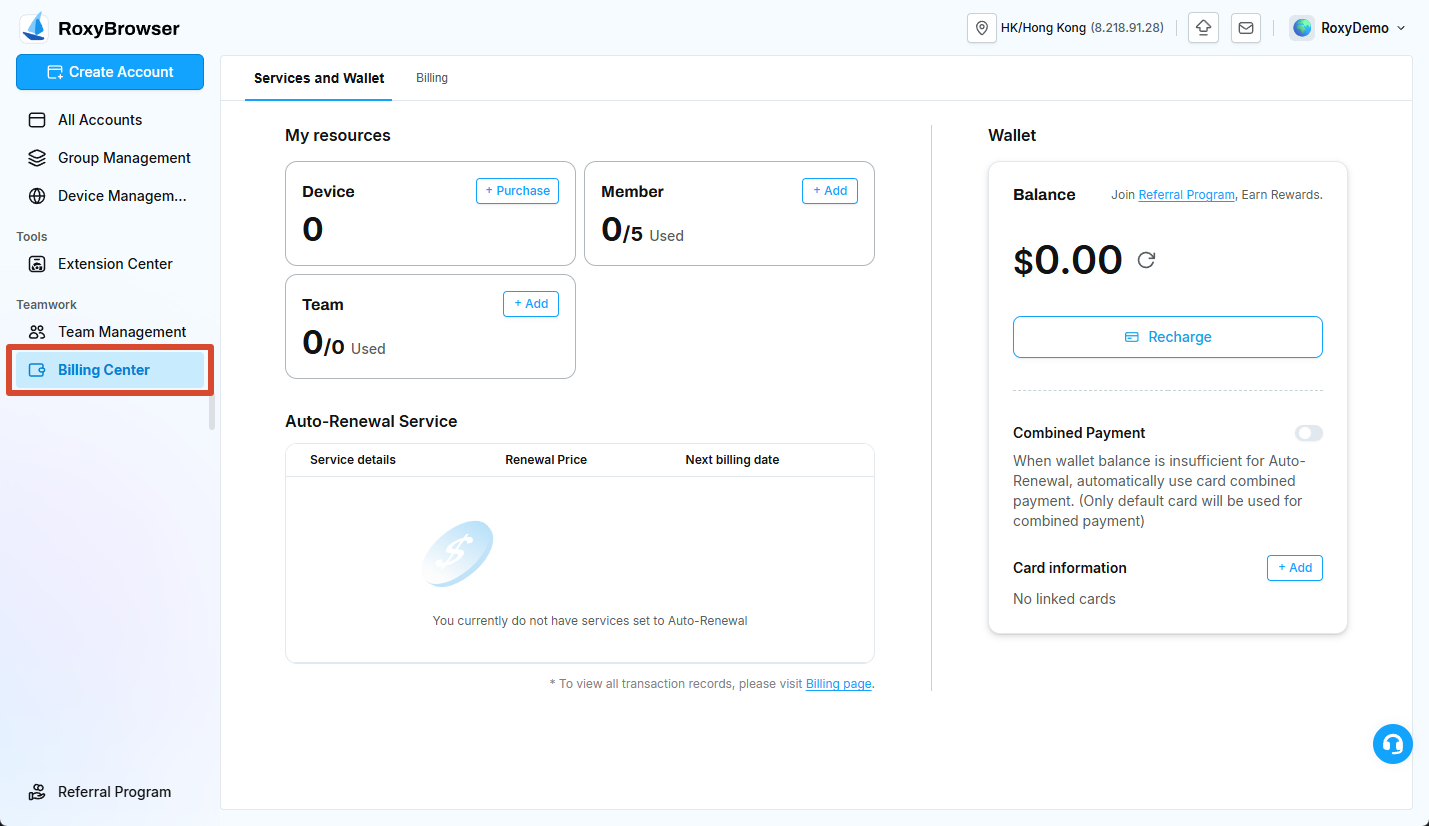The width and height of the screenshot is (1429, 826).
Task: Click the Referral Program hand icon
Action: tap(37, 792)
